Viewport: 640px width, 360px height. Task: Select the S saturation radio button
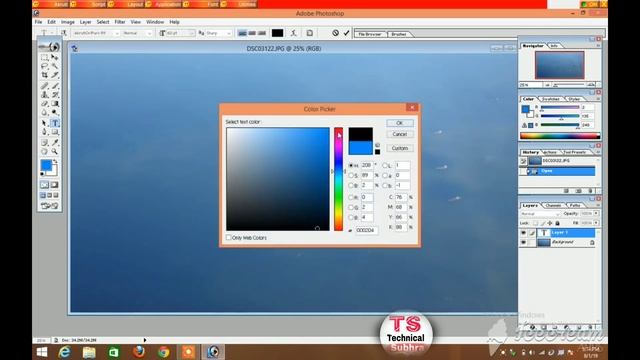point(351,175)
